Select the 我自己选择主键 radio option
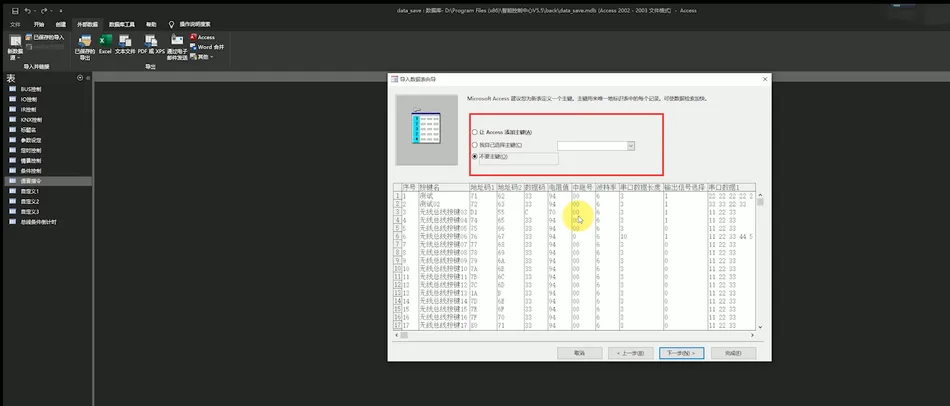The width and height of the screenshot is (950, 406). [474, 145]
